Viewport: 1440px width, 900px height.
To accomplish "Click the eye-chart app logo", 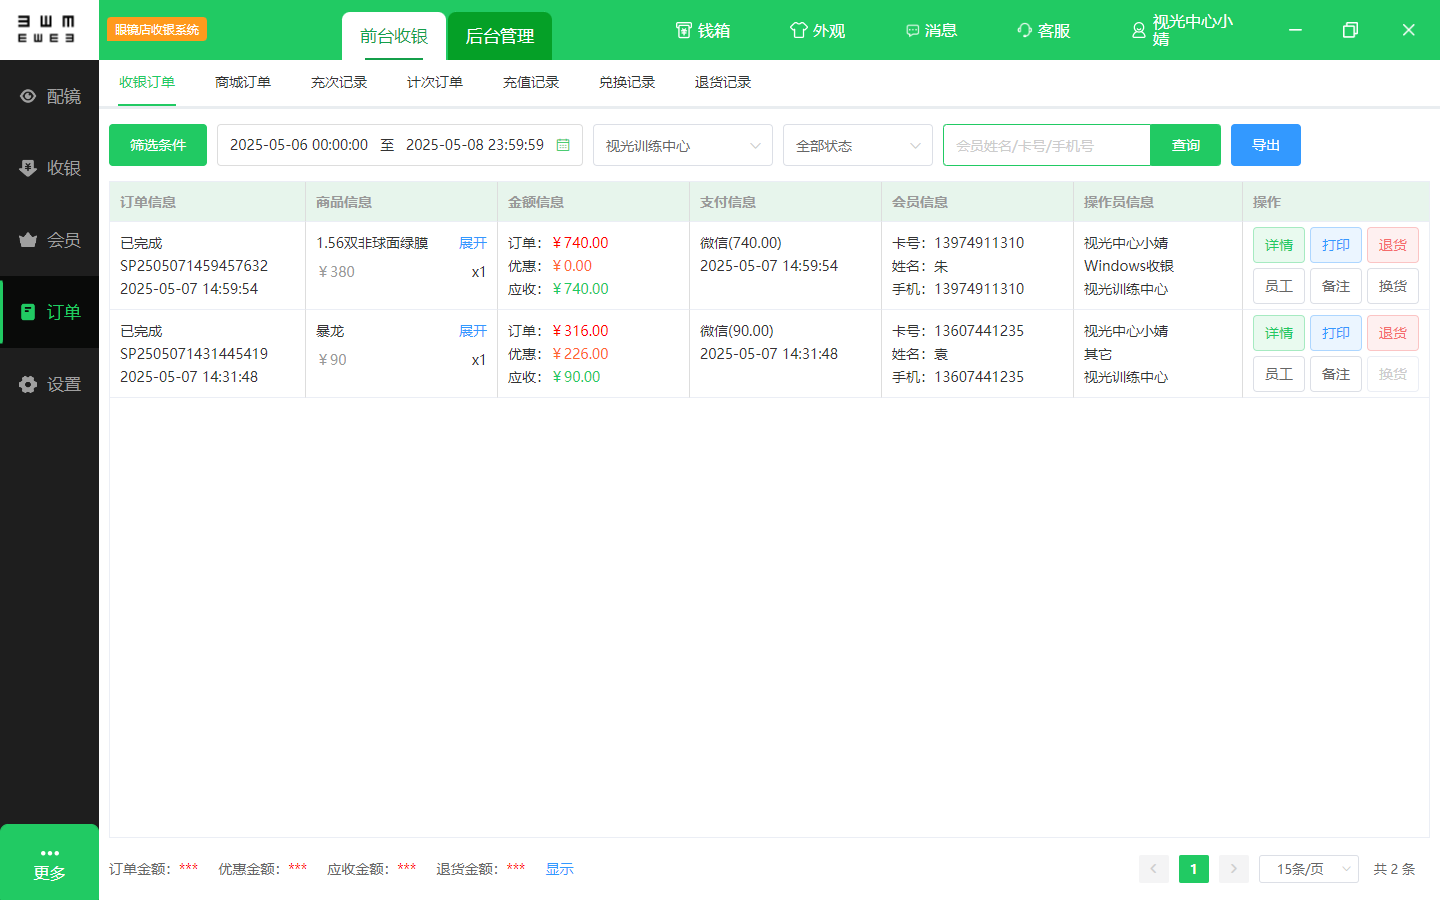I will point(46,29).
